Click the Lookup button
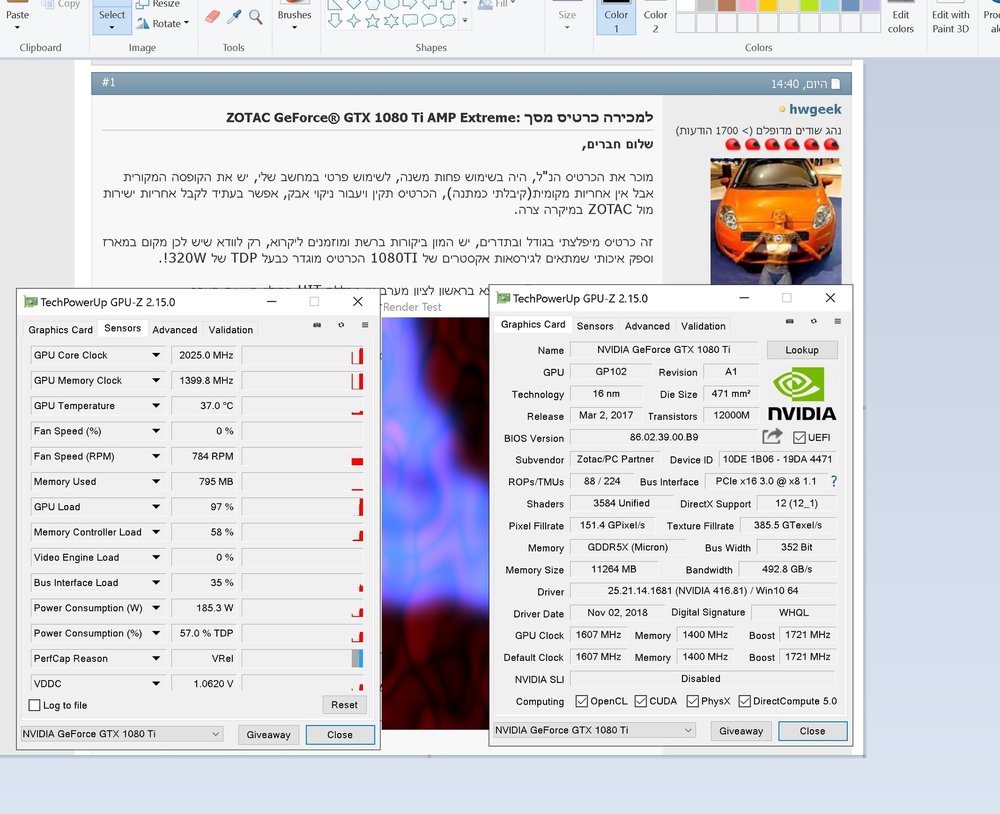 click(802, 350)
